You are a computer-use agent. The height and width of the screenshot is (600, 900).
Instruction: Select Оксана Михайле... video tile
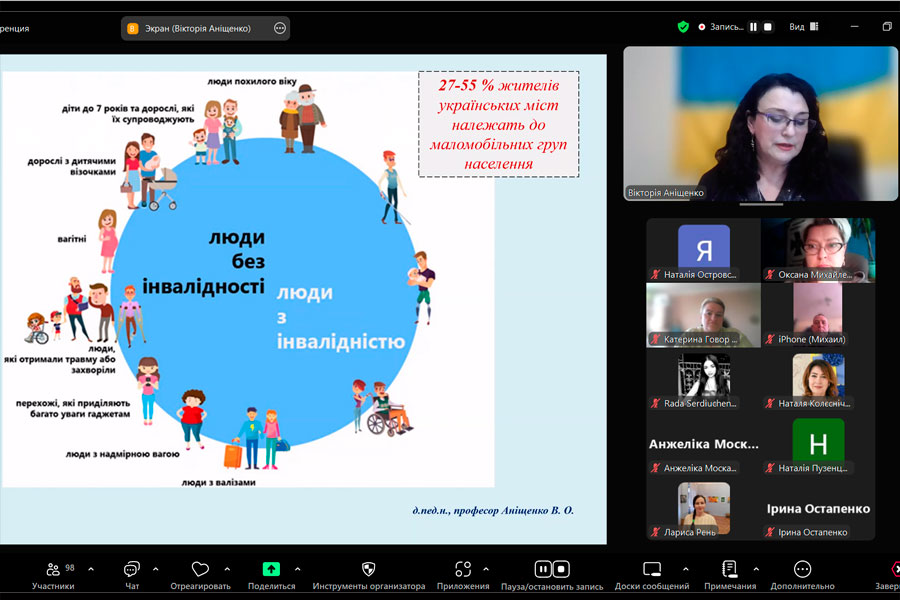click(x=818, y=250)
